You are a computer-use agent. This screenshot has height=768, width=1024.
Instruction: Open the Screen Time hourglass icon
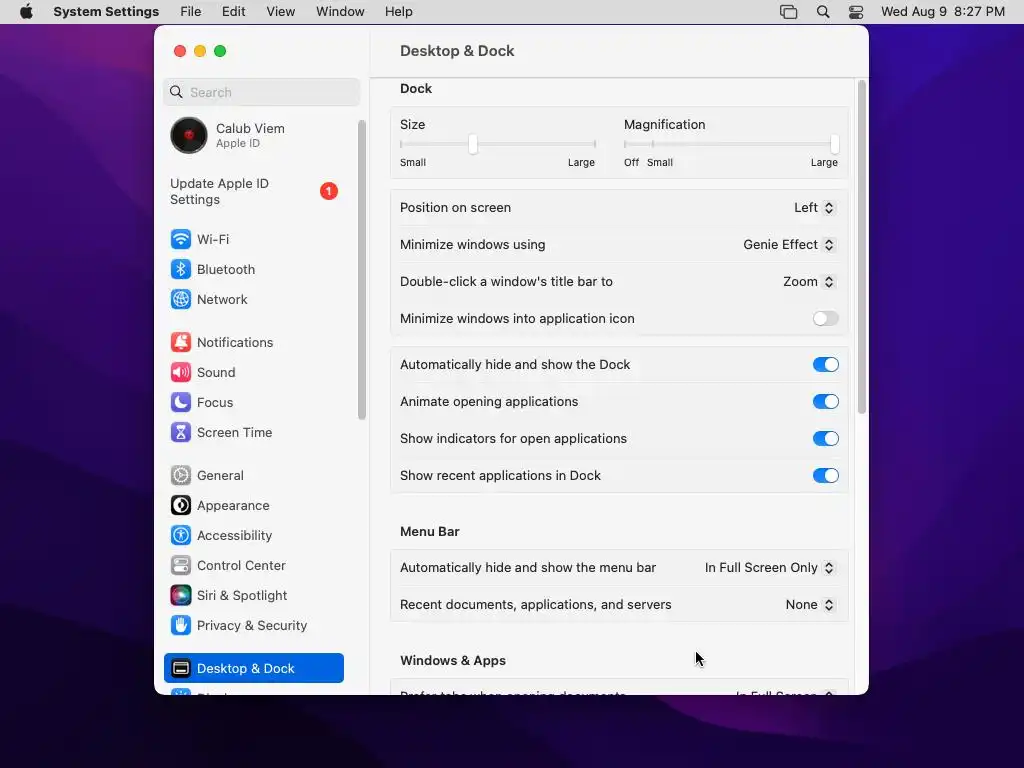click(181, 432)
